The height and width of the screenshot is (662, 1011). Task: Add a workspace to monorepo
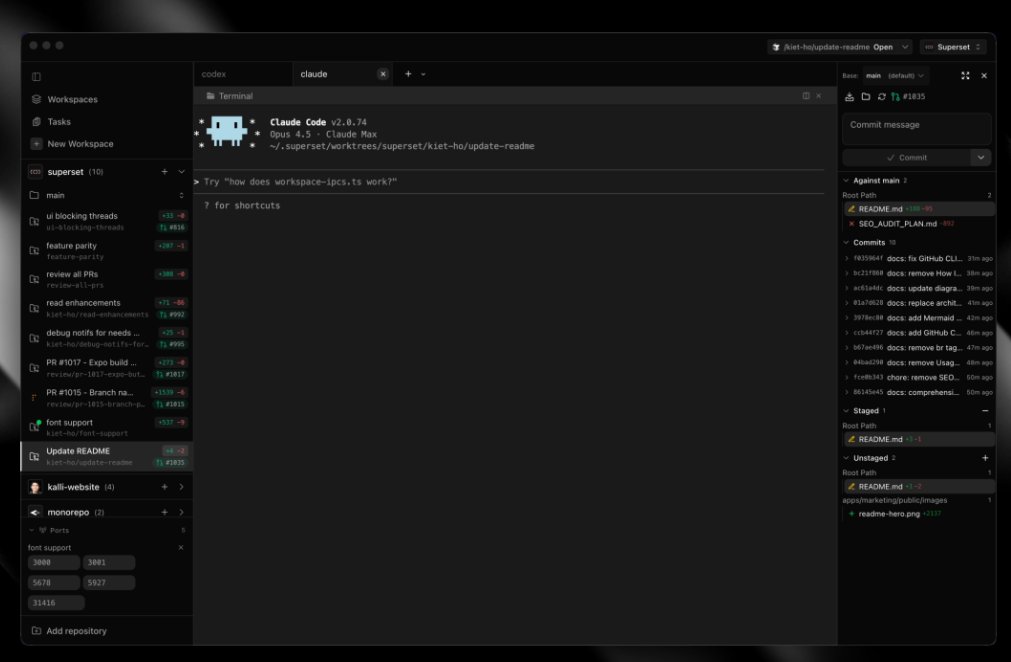coord(164,512)
